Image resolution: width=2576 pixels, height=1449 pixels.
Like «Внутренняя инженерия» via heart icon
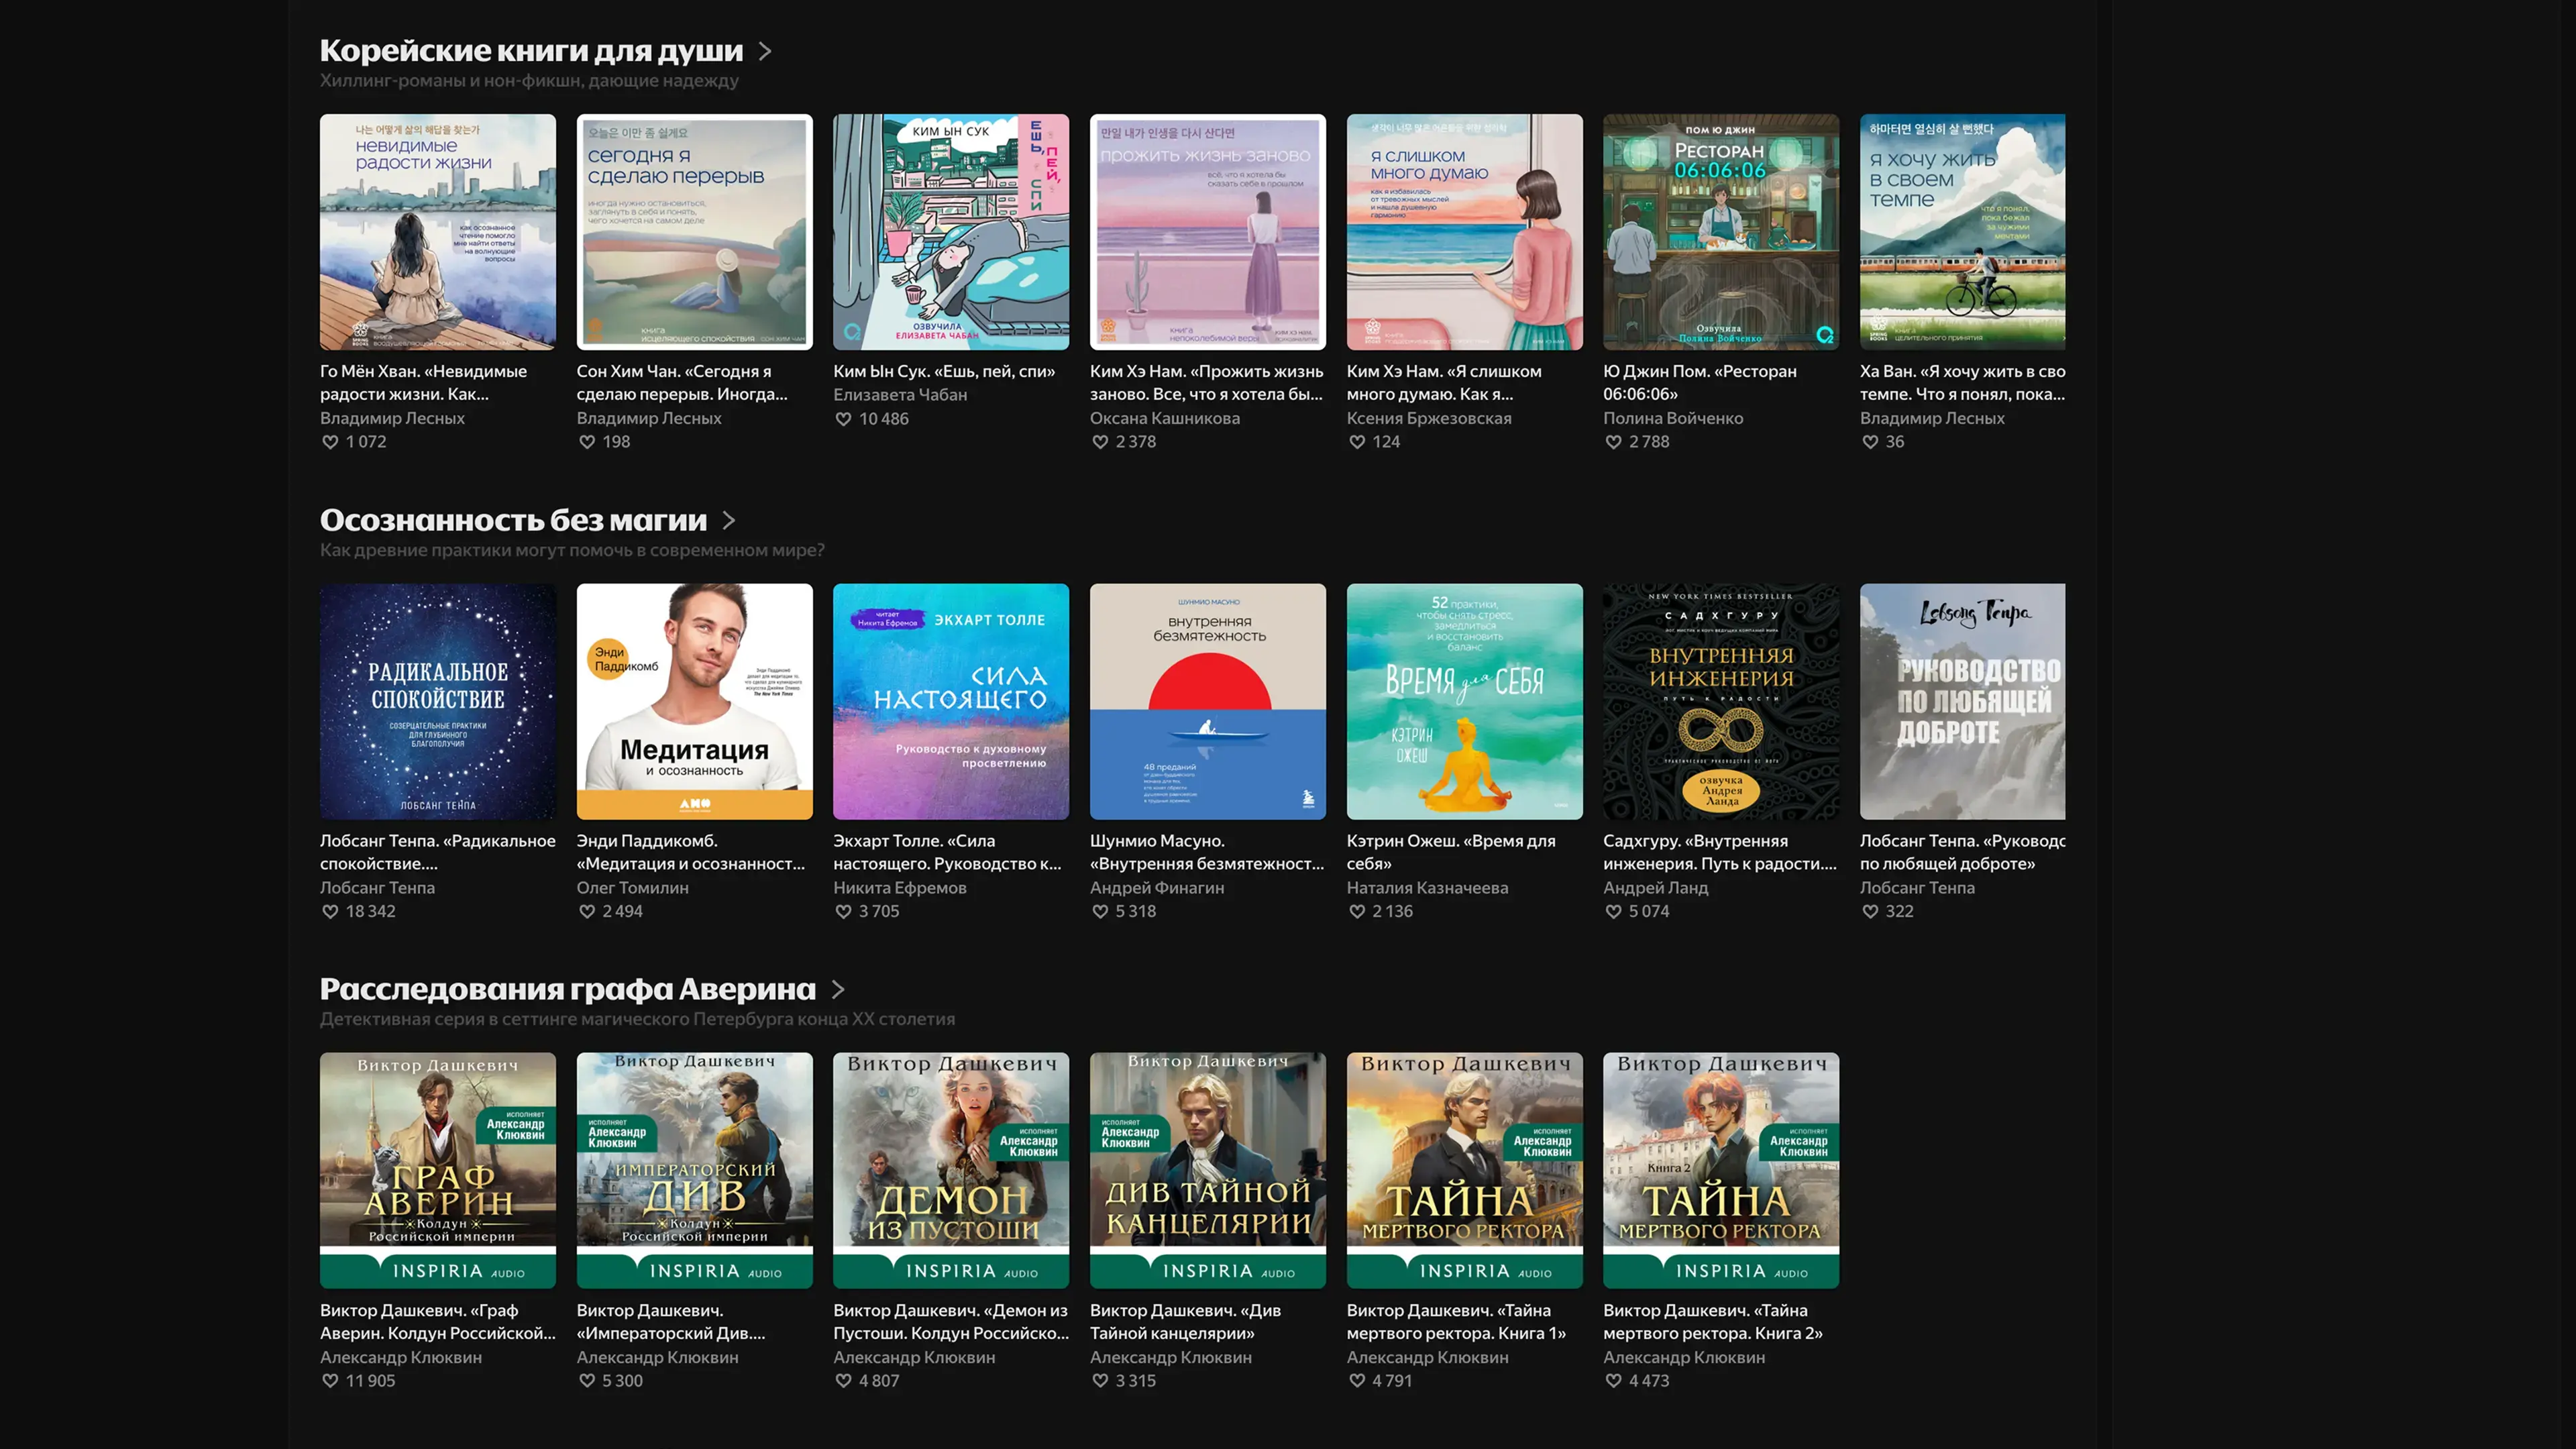click(x=1613, y=911)
